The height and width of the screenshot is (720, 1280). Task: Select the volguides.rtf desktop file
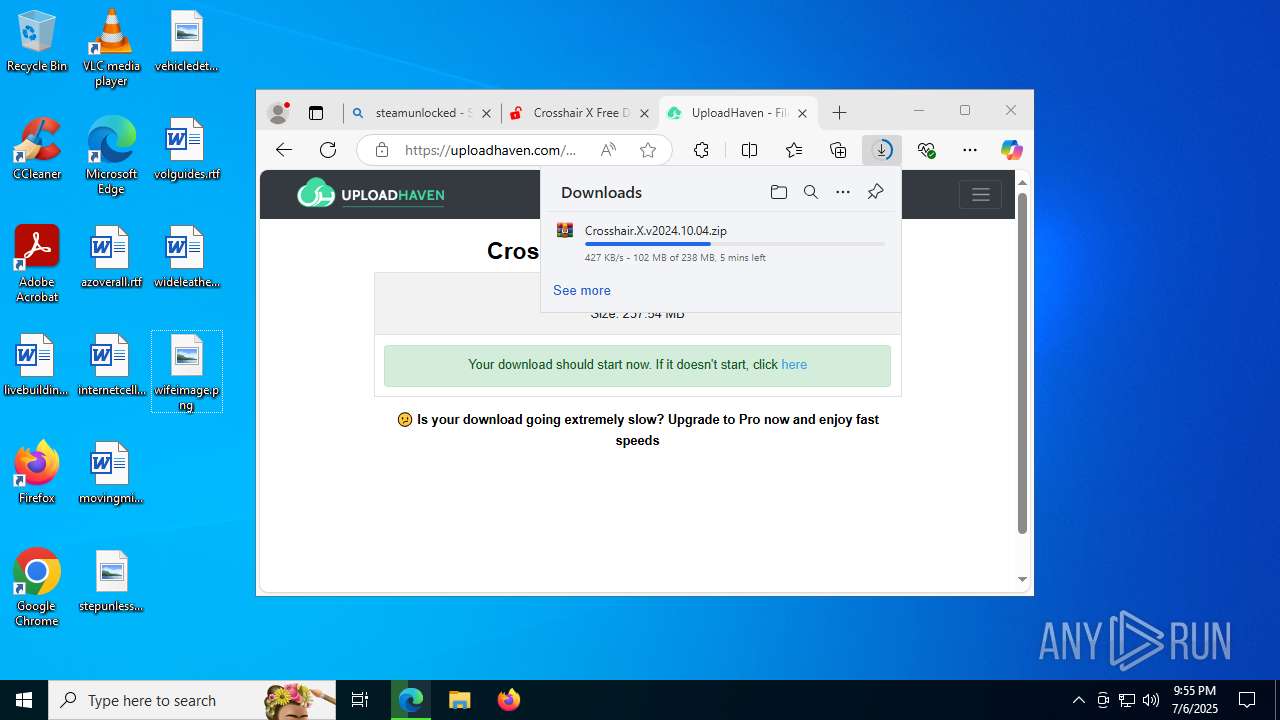pyautogui.click(x=186, y=148)
